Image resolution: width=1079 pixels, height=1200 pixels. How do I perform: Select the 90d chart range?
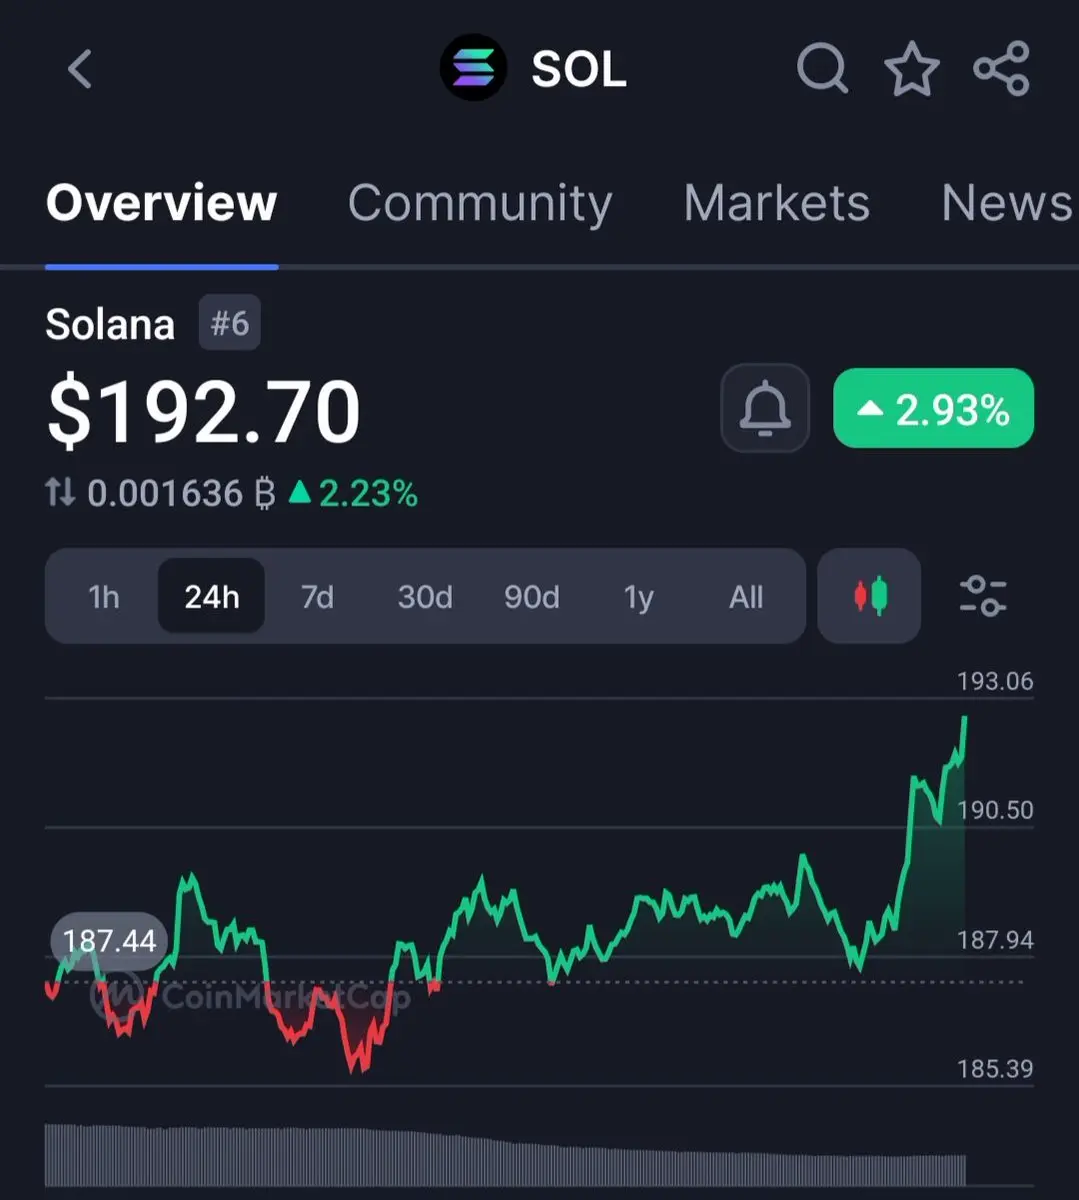(x=532, y=597)
